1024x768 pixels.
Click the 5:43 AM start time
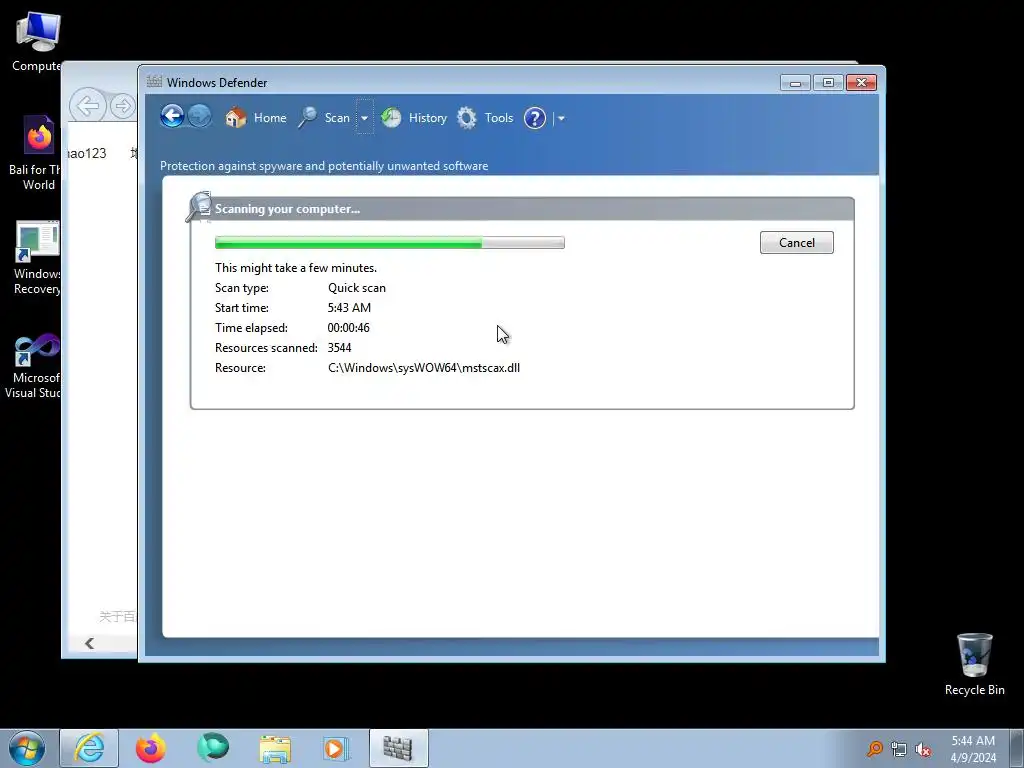pos(349,308)
